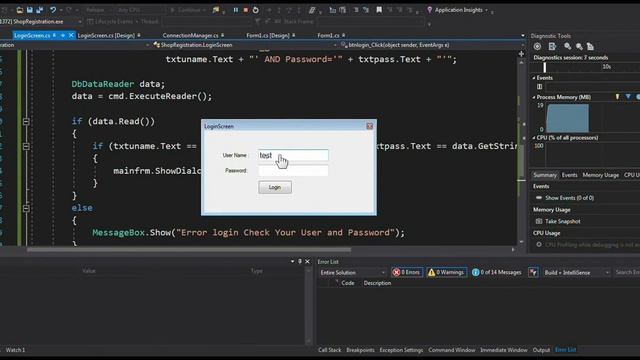This screenshot has height=360, width=640.
Task: Open Call Stack bottom tab
Action: pyautogui.click(x=329, y=350)
